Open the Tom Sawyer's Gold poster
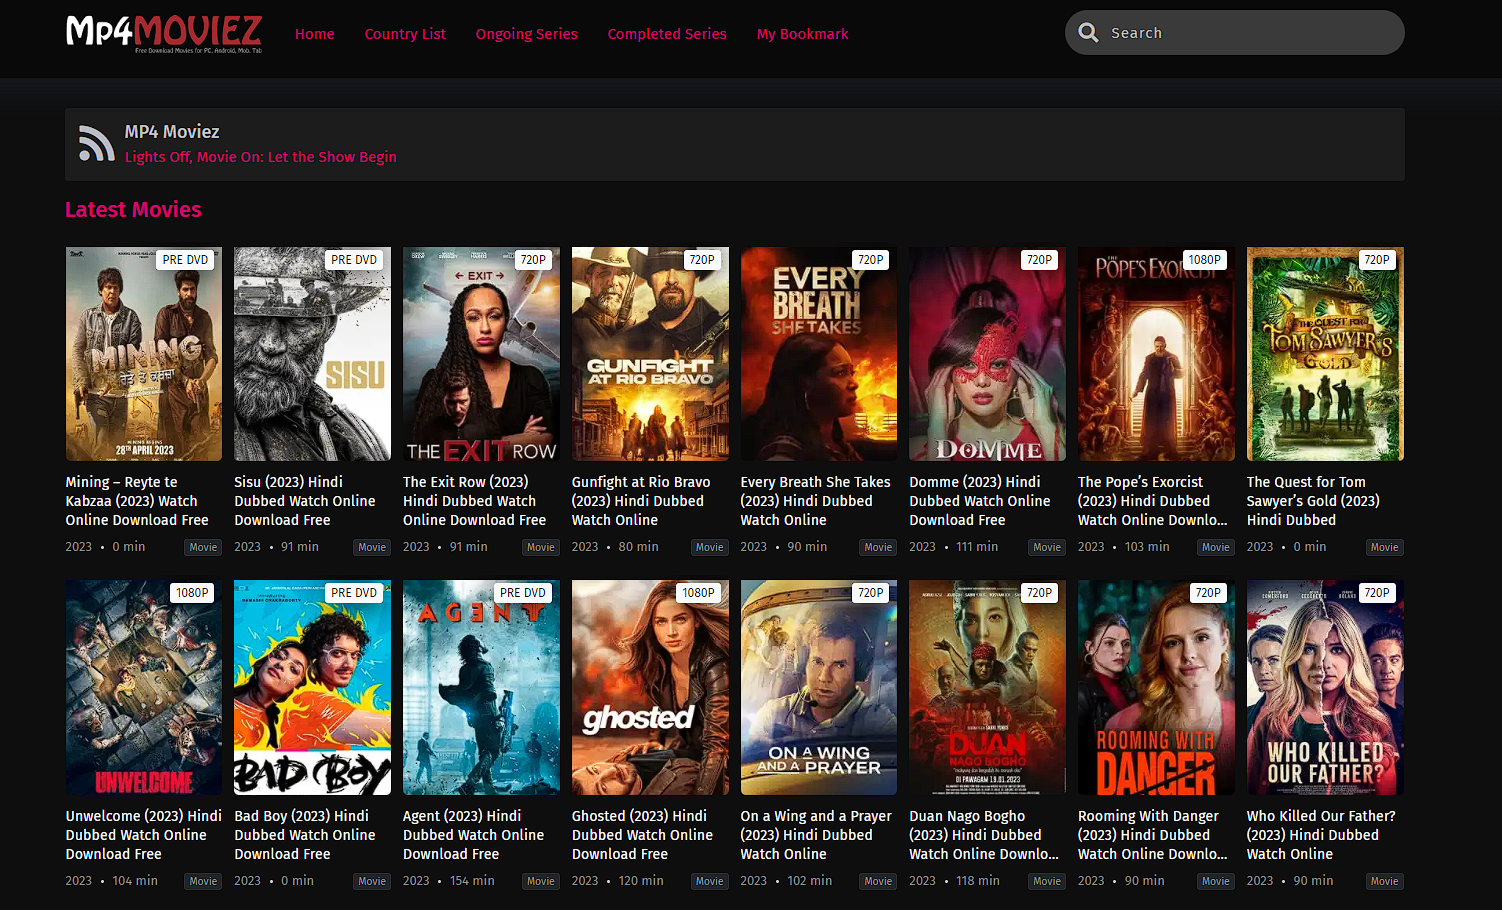 tap(1325, 354)
